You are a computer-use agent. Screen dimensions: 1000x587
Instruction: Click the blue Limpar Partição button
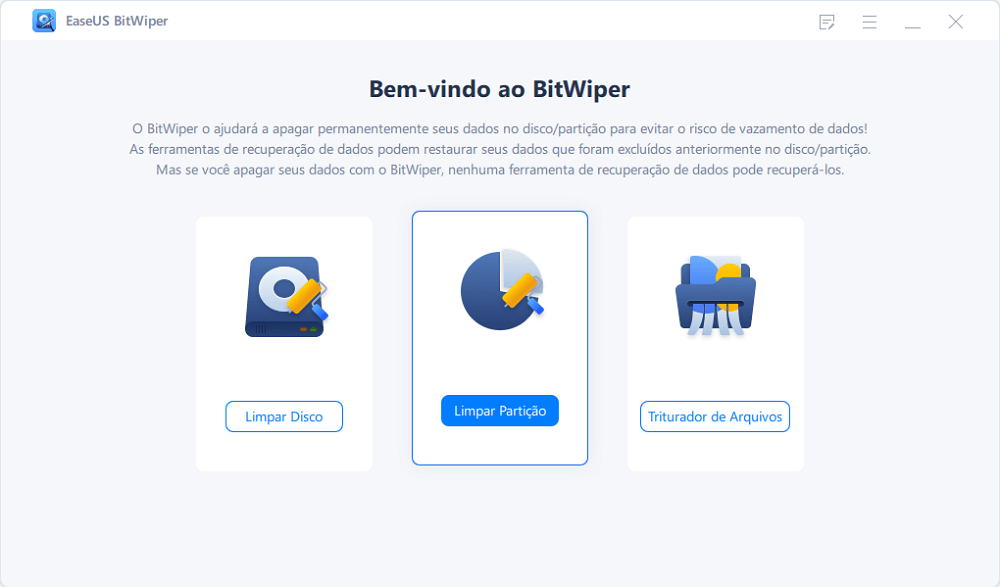pos(500,411)
